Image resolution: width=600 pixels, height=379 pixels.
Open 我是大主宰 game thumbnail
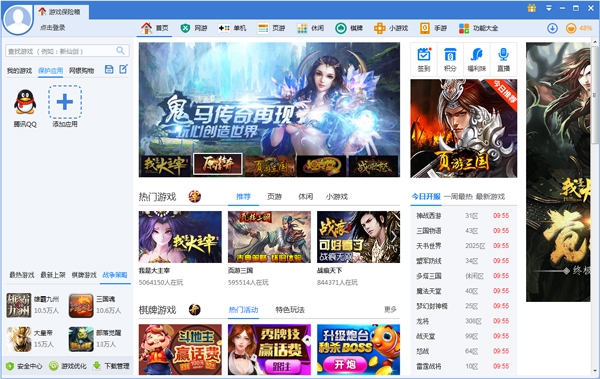click(x=180, y=237)
